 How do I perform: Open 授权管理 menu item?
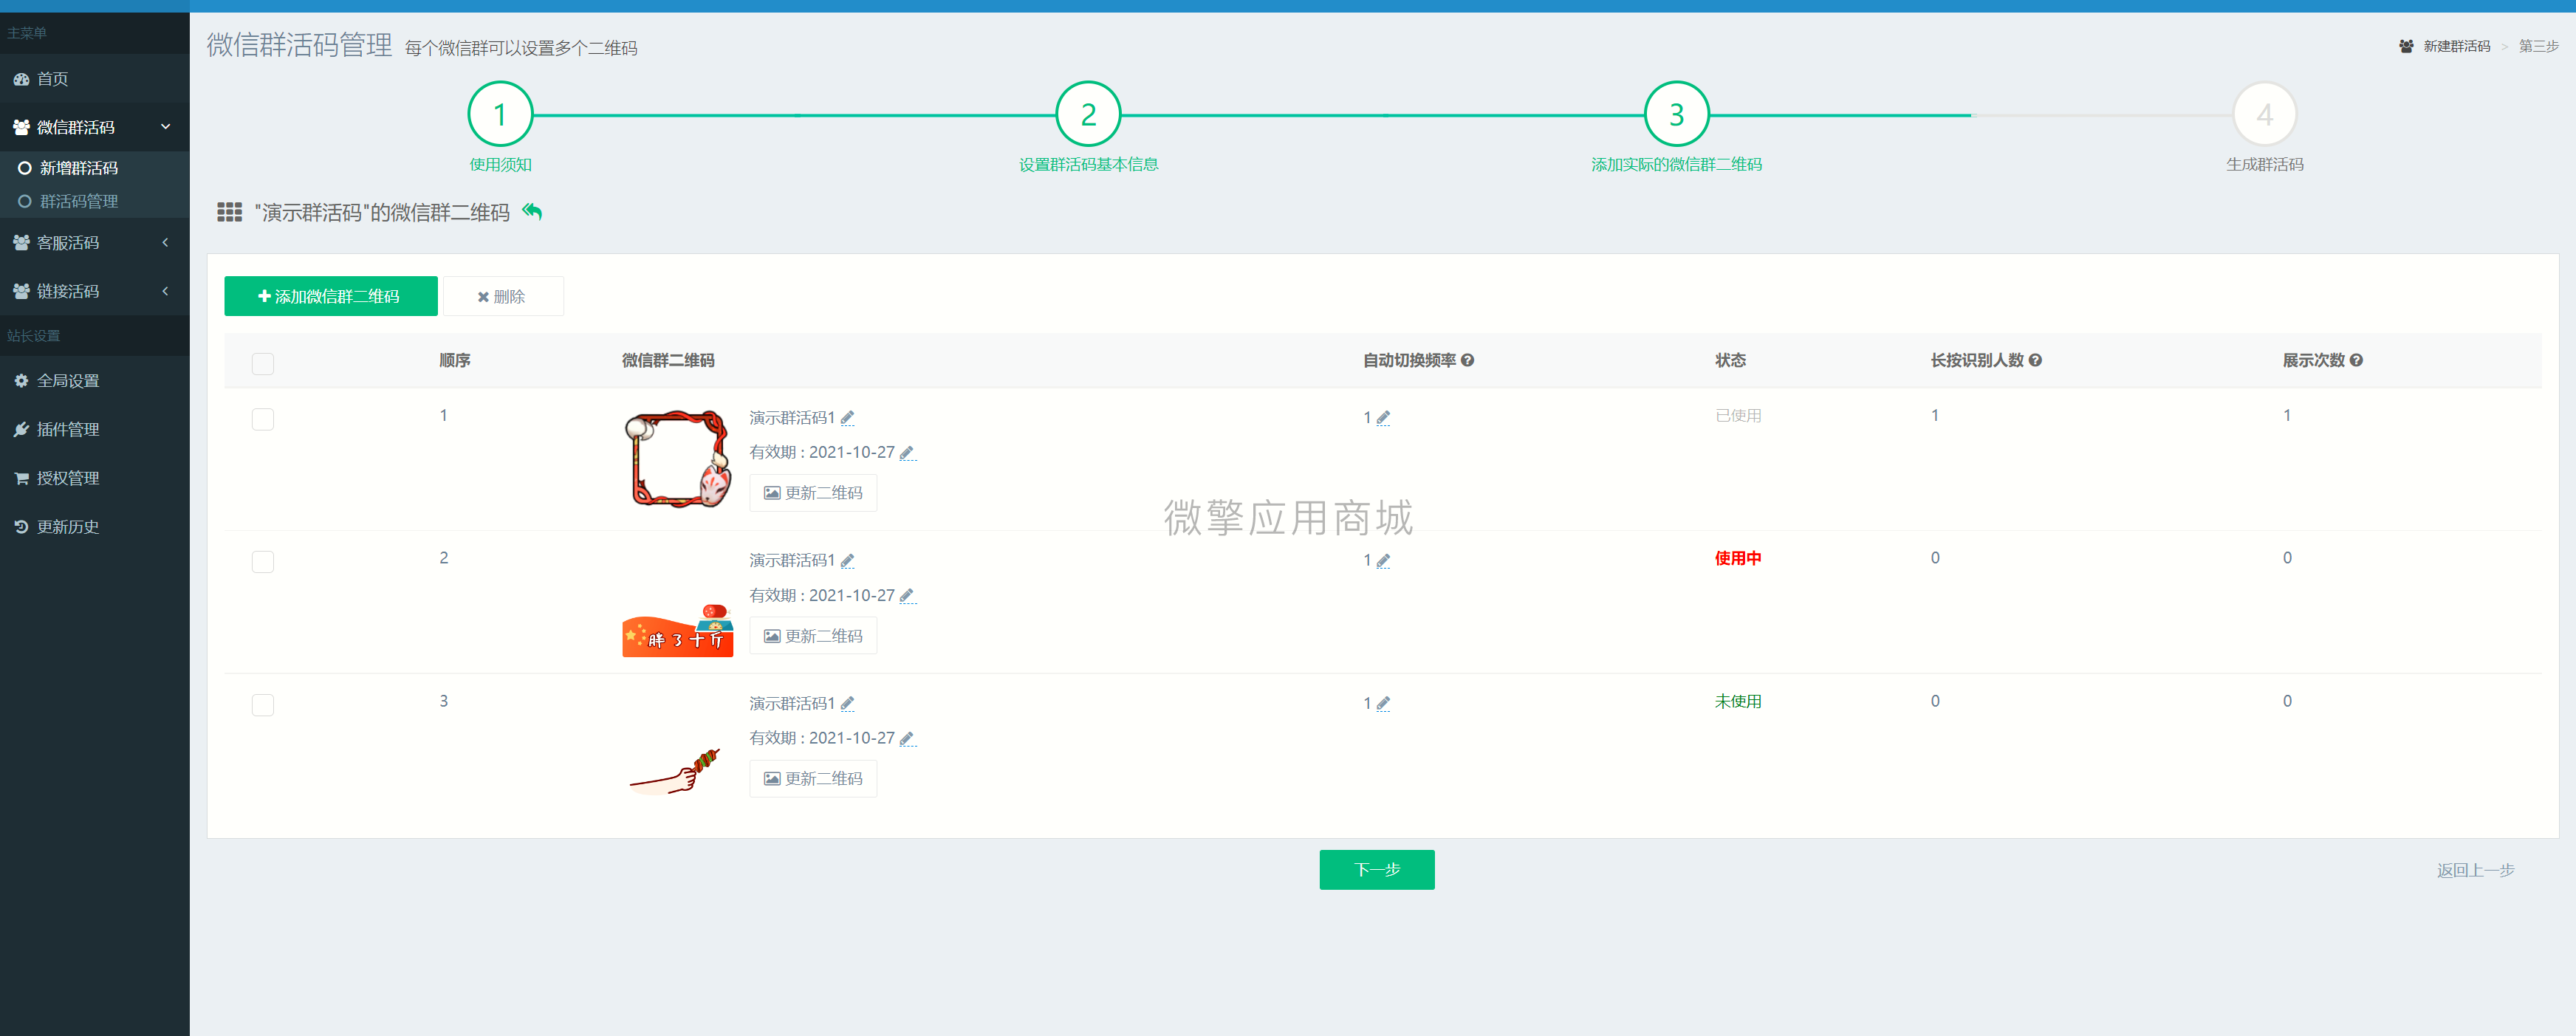click(x=95, y=478)
